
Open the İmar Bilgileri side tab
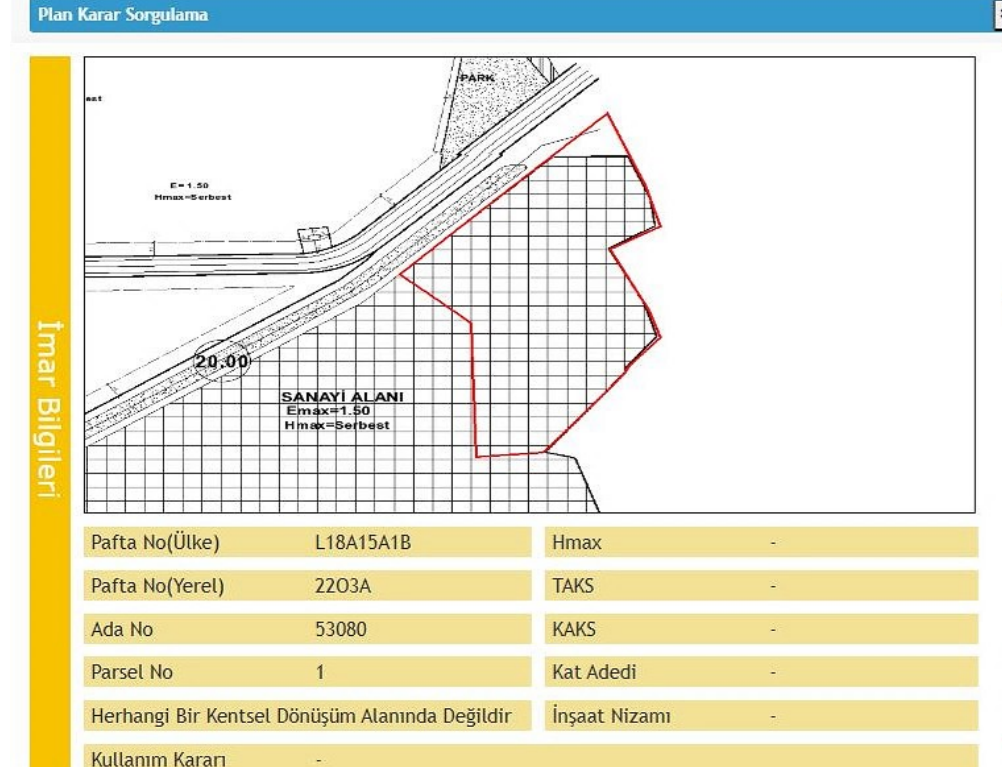[x=50, y=410]
